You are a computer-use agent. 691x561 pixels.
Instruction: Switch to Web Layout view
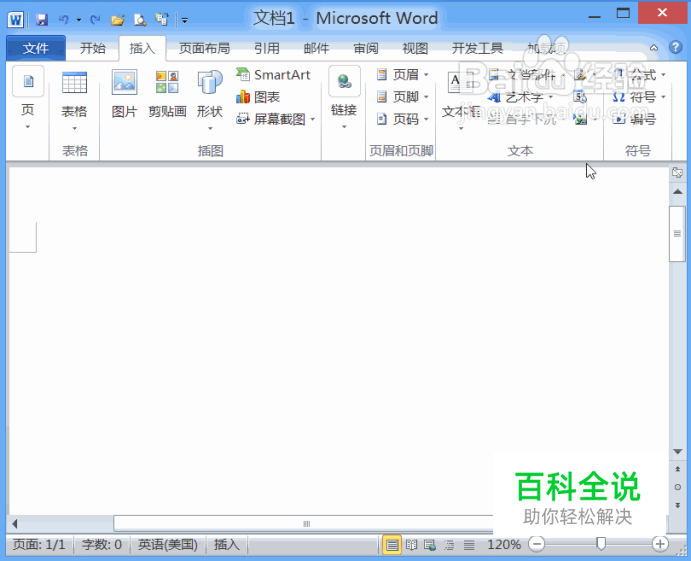coord(430,545)
